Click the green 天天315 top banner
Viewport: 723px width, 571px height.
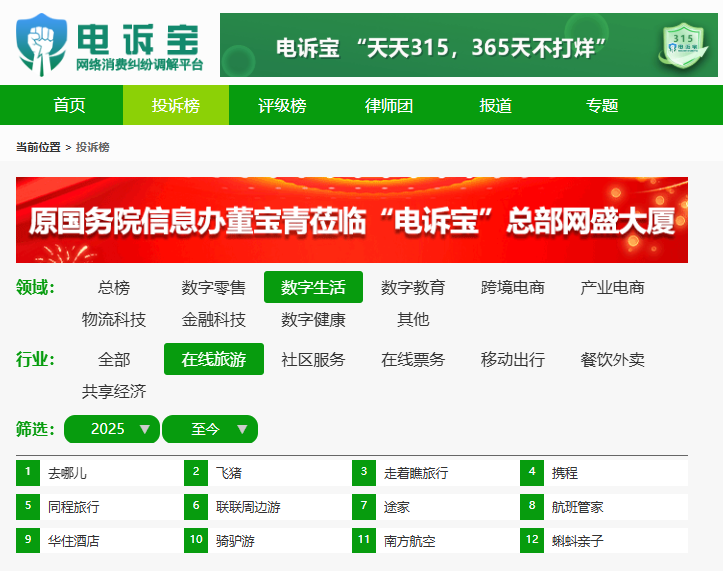point(468,45)
